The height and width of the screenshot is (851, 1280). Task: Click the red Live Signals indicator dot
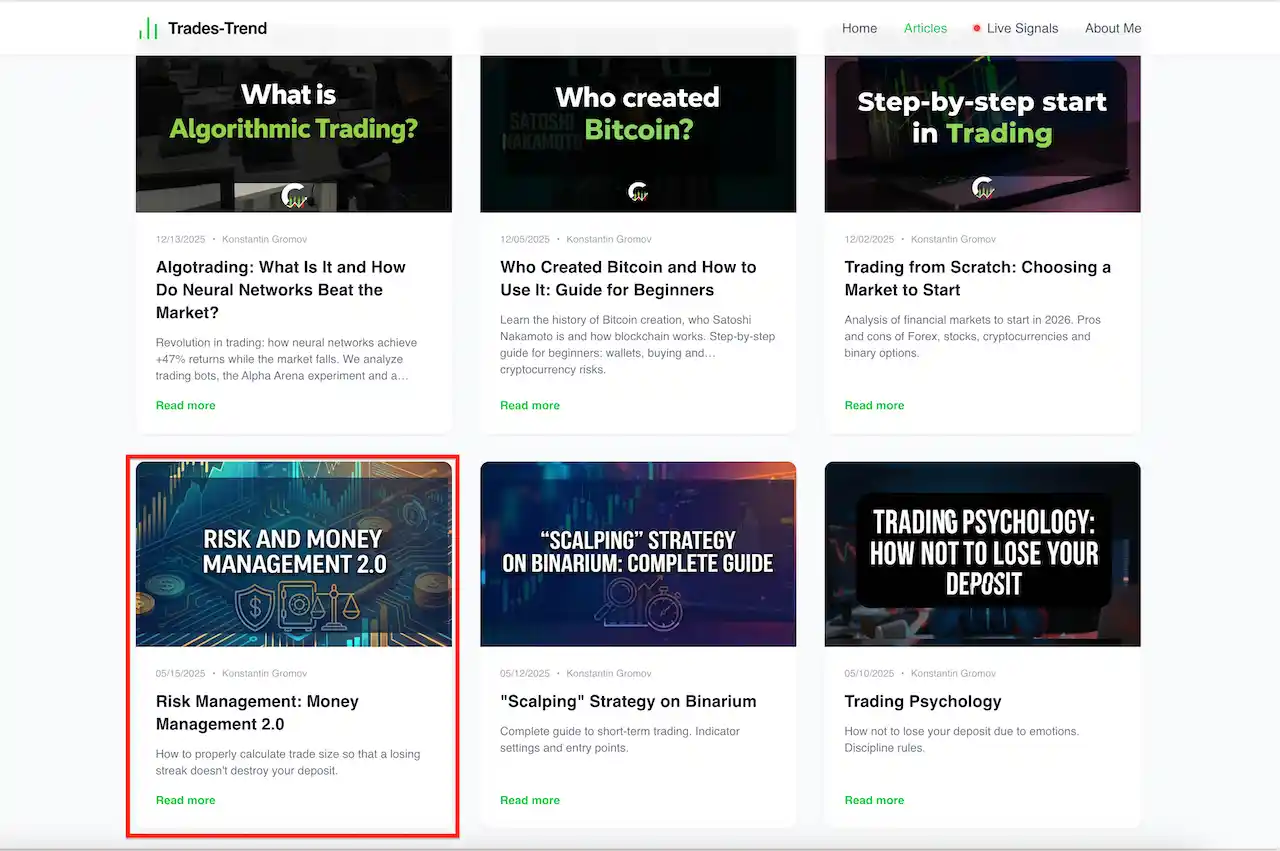coord(977,28)
